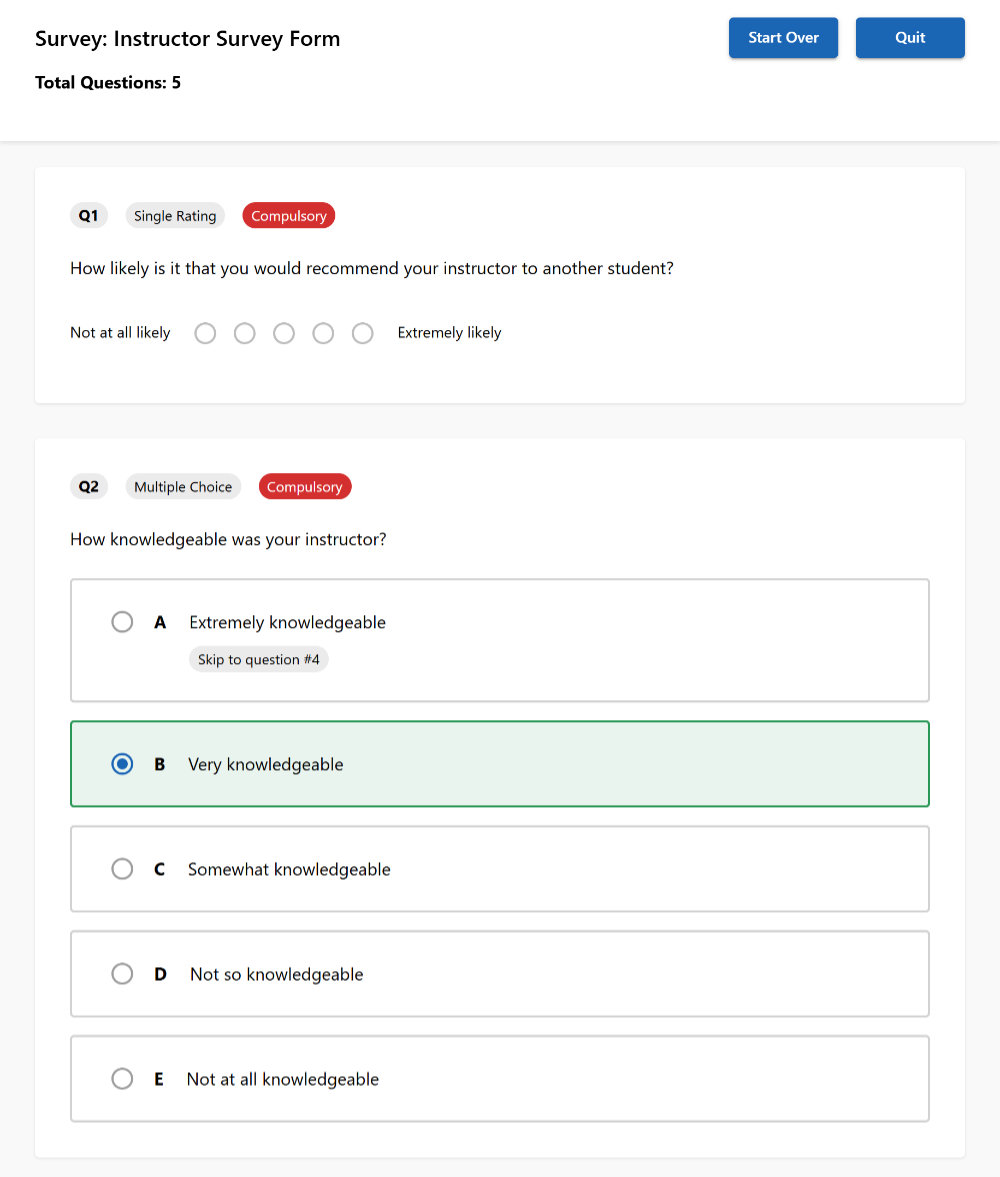Click the Multiple Choice label on question two
Image resolution: width=1000 pixels, height=1177 pixels.
[x=183, y=486]
